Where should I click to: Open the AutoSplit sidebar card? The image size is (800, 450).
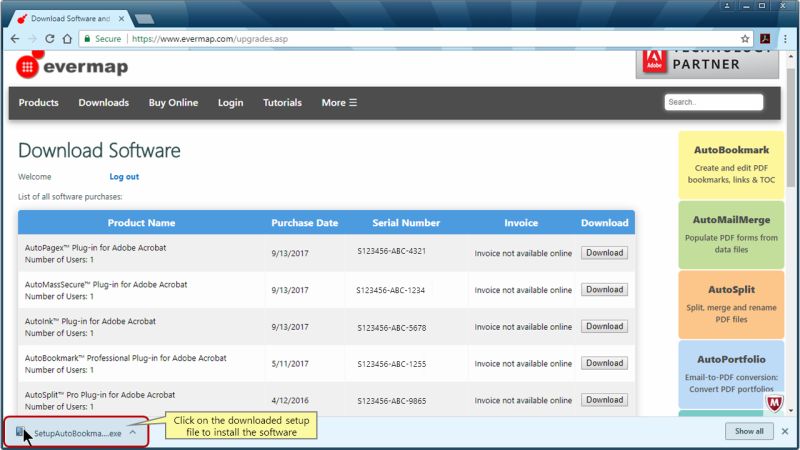pos(731,305)
